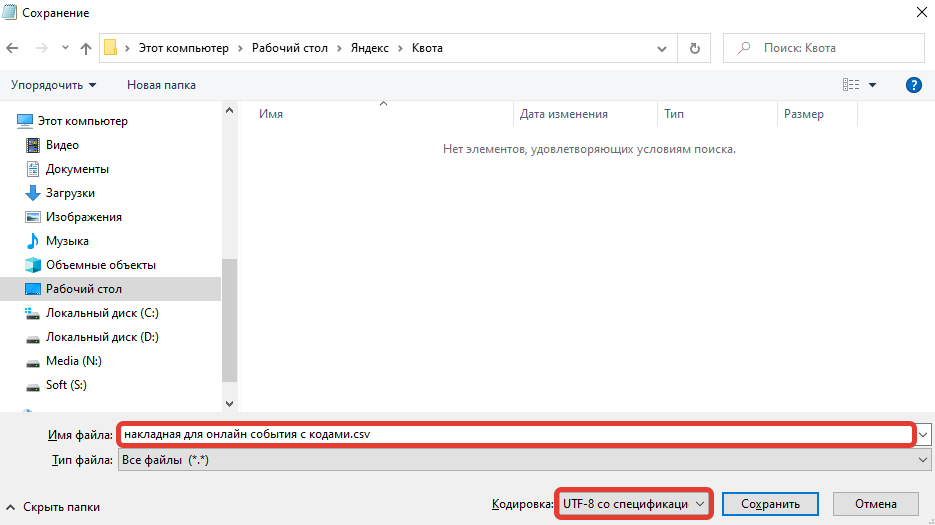The height and width of the screenshot is (525, 935).
Task: Click the Имя файла text field
Action: coord(515,434)
